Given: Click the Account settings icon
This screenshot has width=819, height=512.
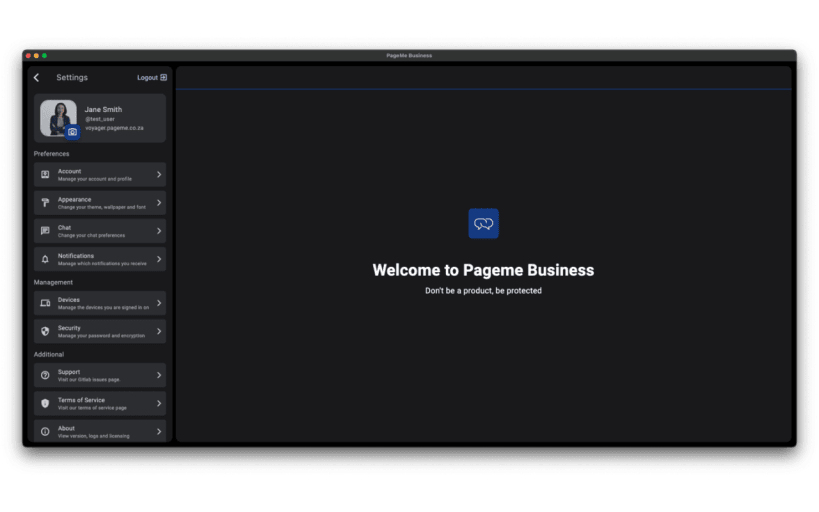Looking at the screenshot, I should 45,174.
